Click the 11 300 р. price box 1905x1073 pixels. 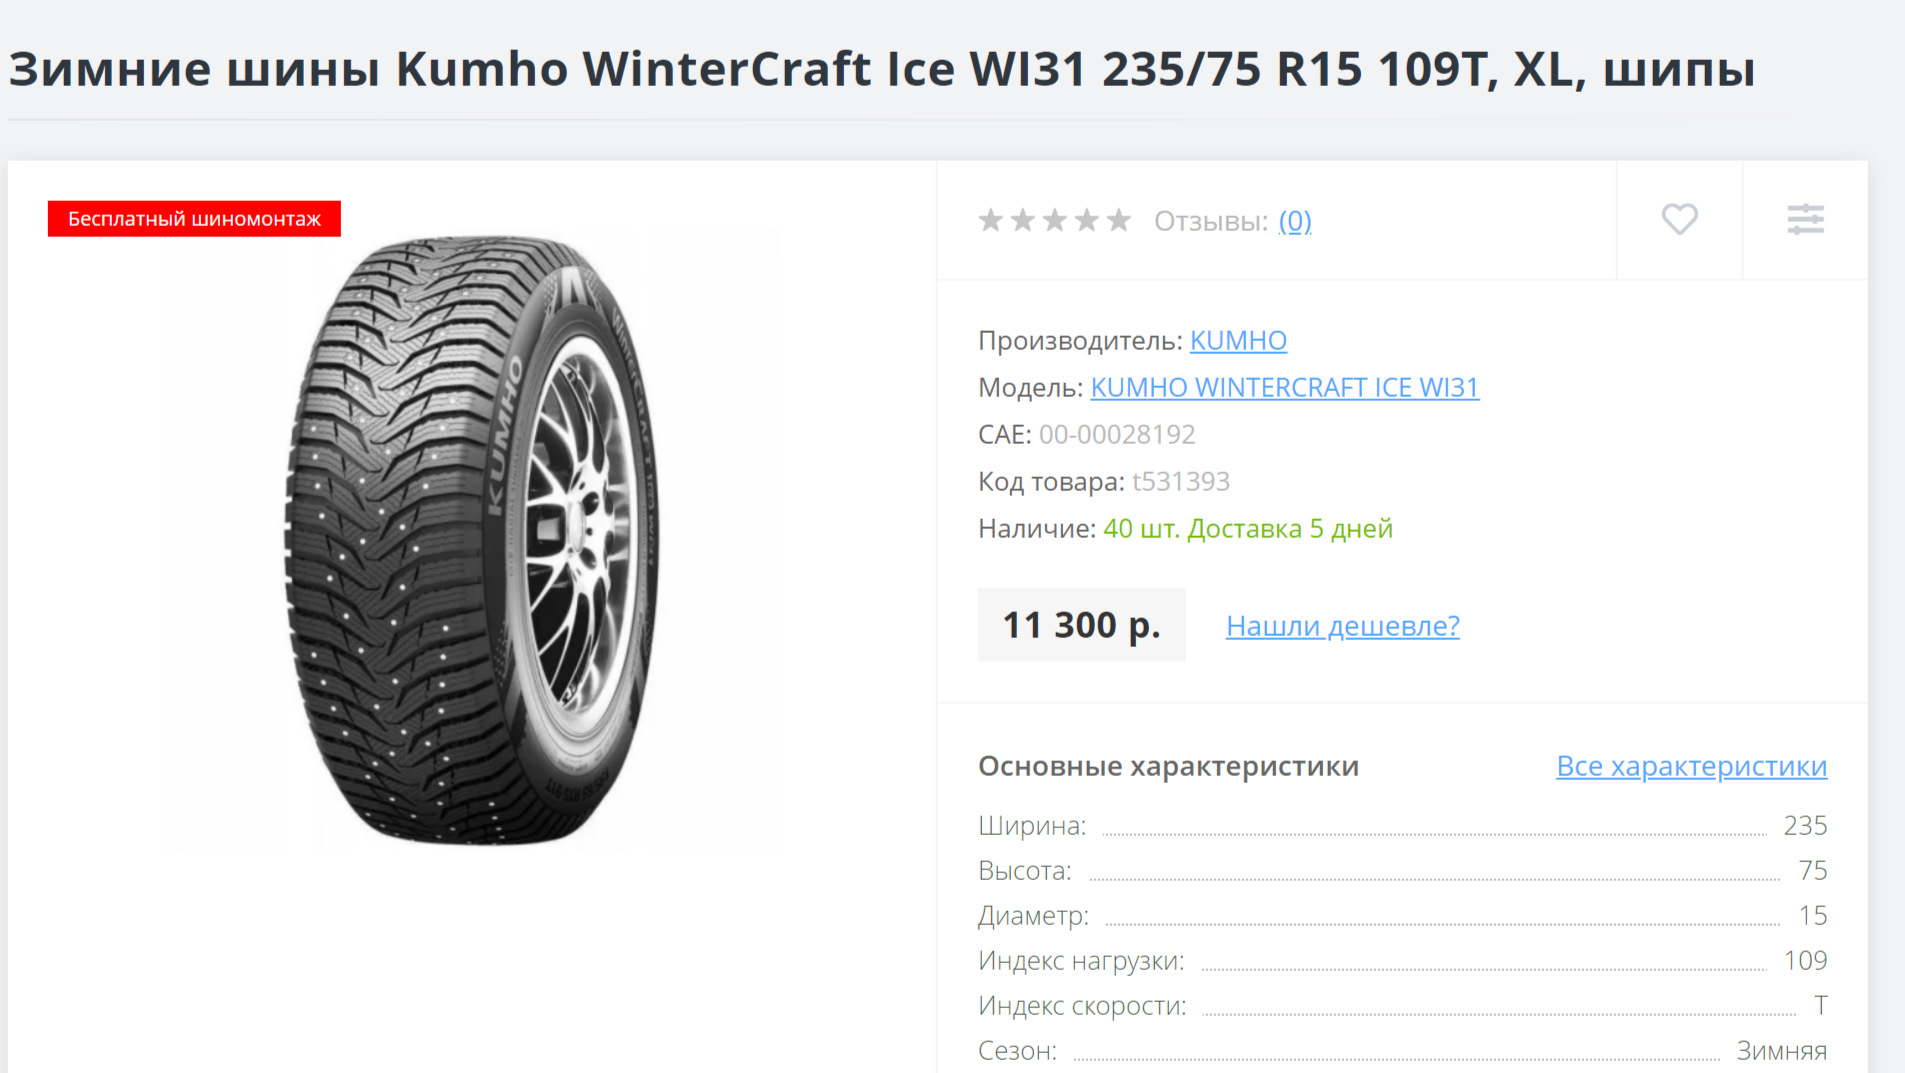click(1081, 625)
